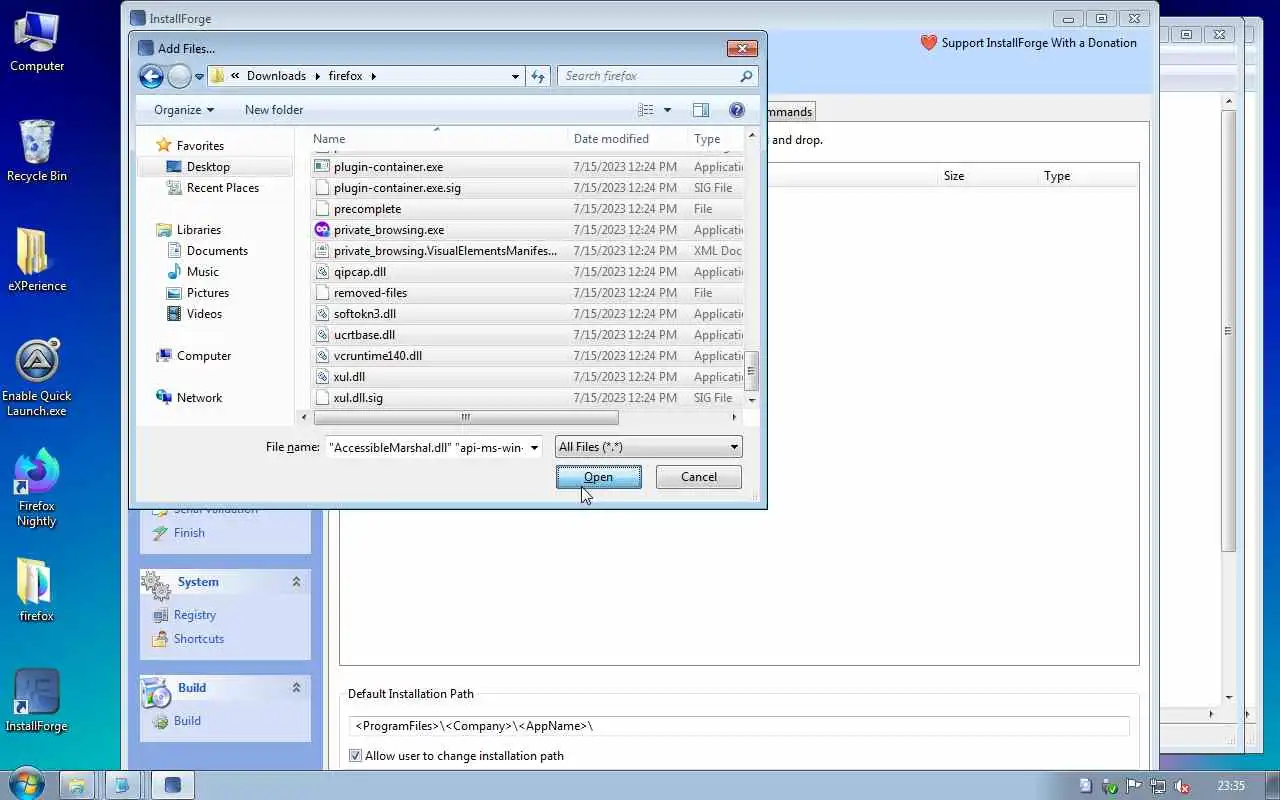Viewport: 1280px width, 800px height.
Task: Click the horizontal scrollbar in file list
Action: click(465, 418)
